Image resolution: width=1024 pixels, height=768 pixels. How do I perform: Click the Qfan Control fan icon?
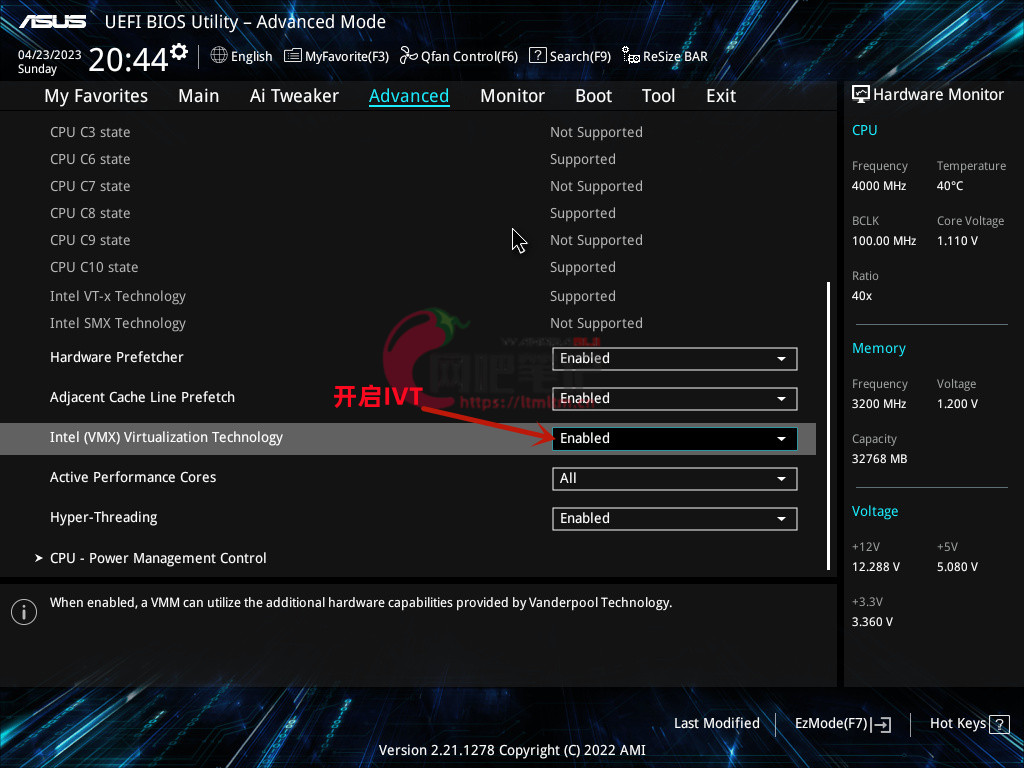point(409,56)
